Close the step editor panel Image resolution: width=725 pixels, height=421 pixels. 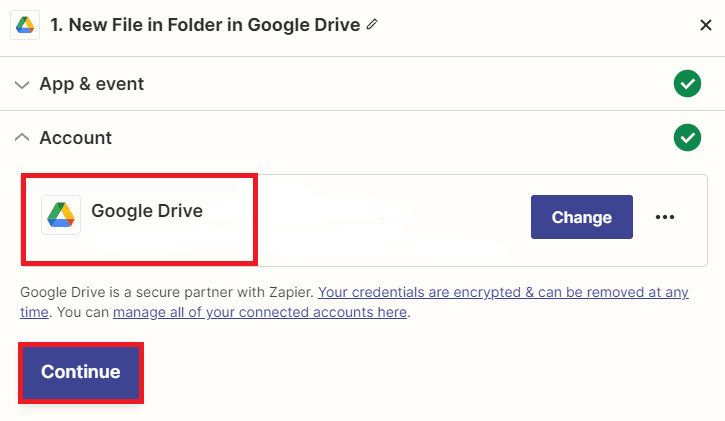point(705,25)
